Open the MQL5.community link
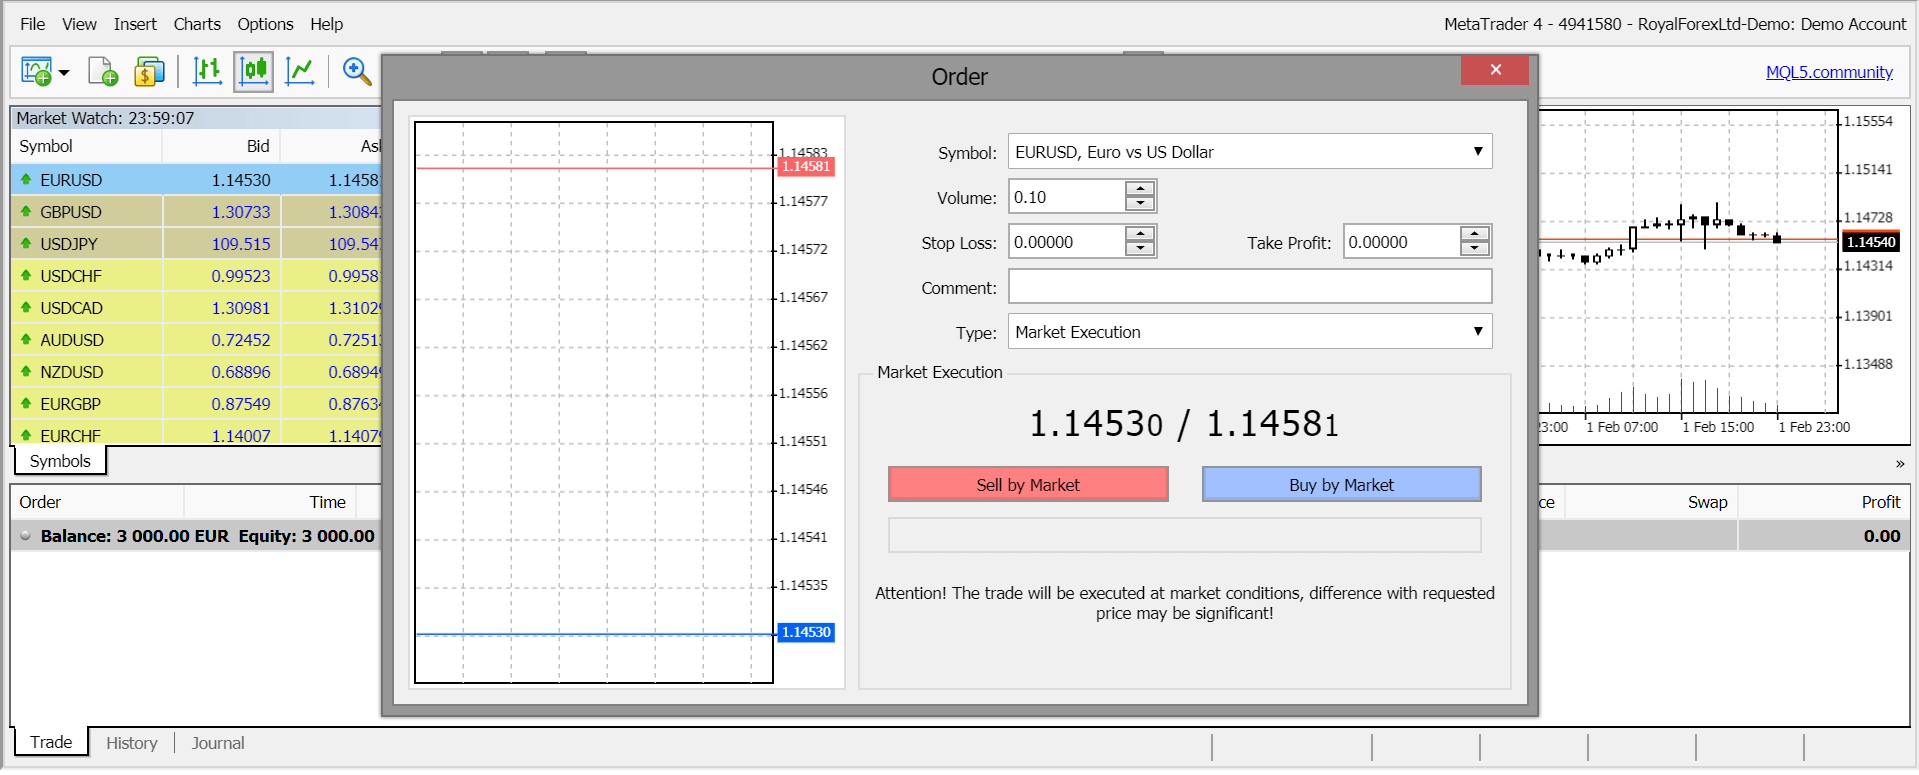1919x775 pixels. pos(1829,72)
